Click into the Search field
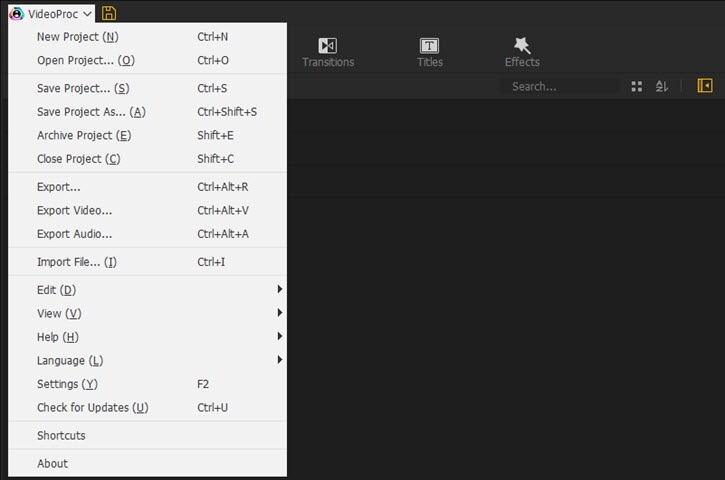725x480 pixels. [560, 86]
